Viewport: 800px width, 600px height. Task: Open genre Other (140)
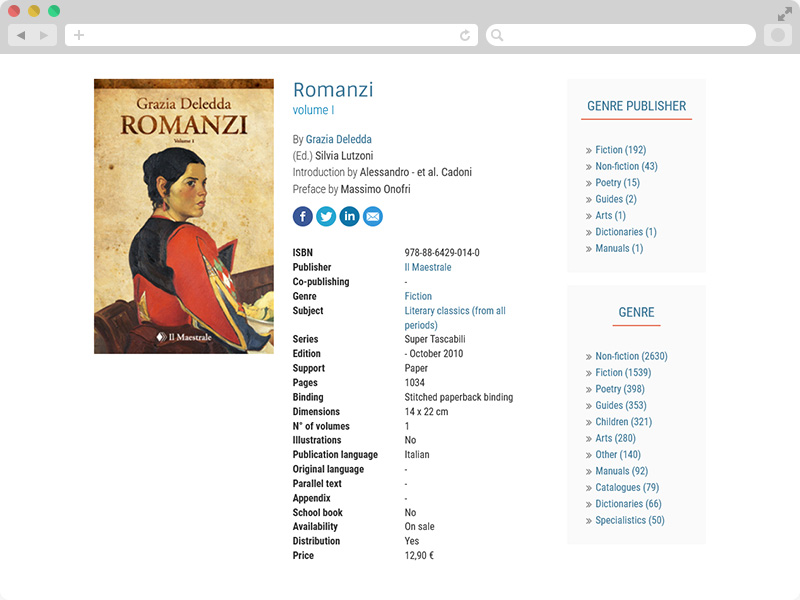point(618,455)
